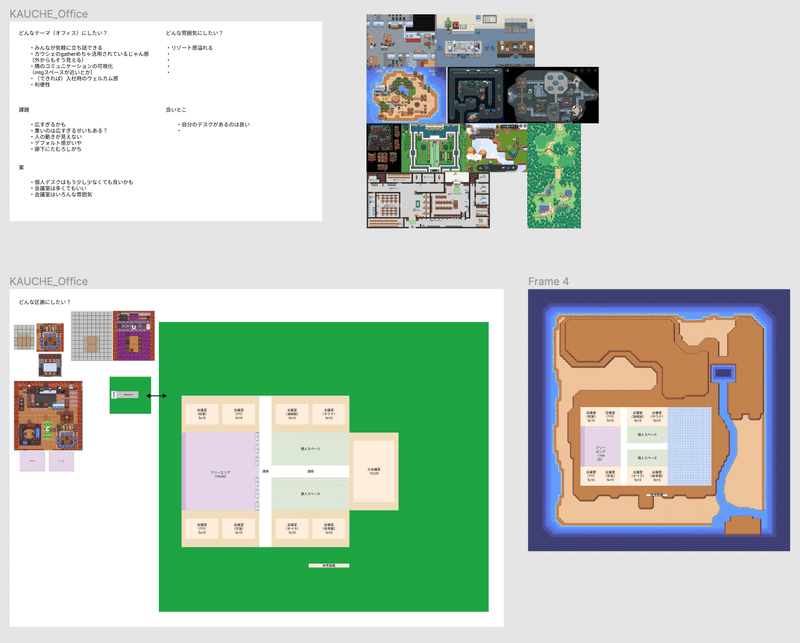Viewport: 800px width, 643px height.
Task: Select the small brown hut on the Frame 4 shore
Action: [x=743, y=526]
